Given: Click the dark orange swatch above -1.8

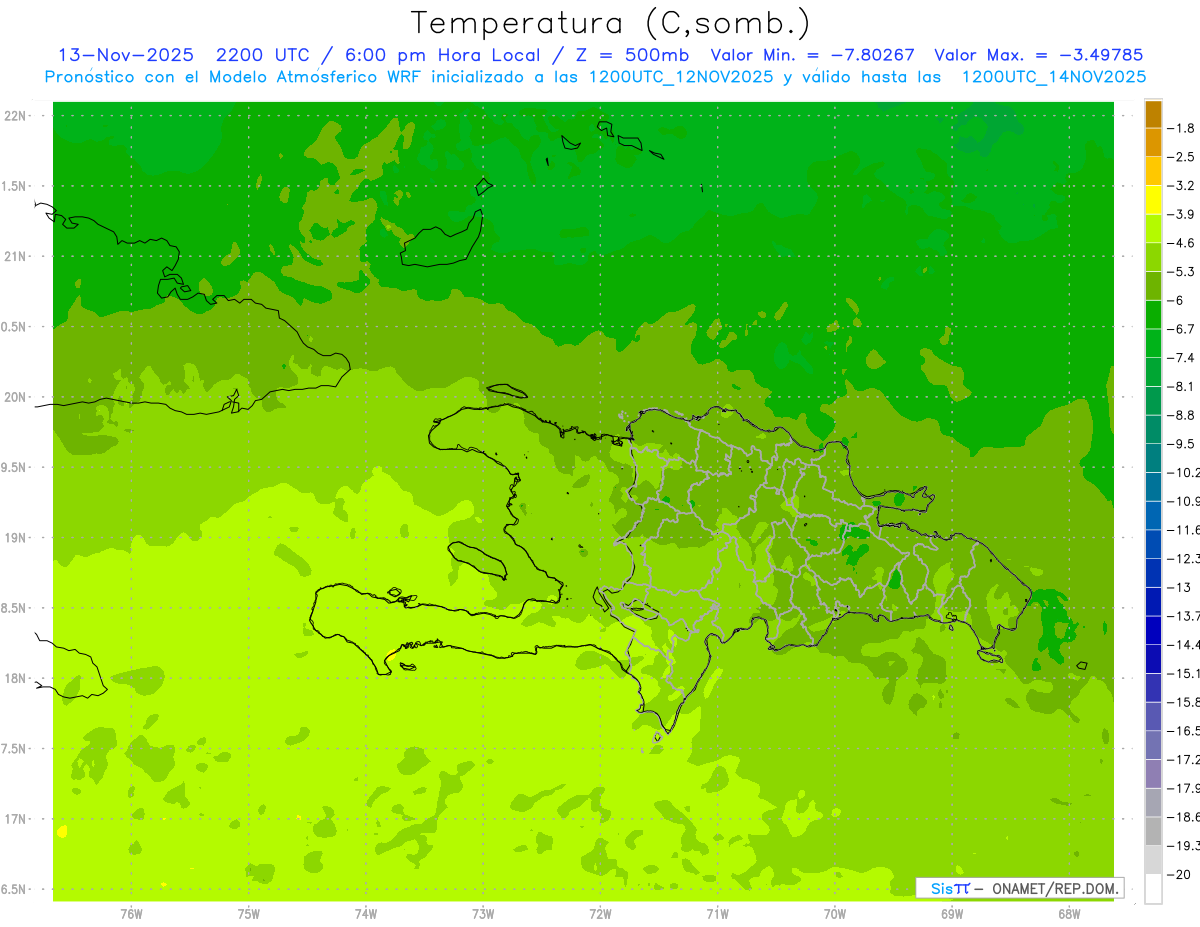Looking at the screenshot, I should tap(1153, 114).
